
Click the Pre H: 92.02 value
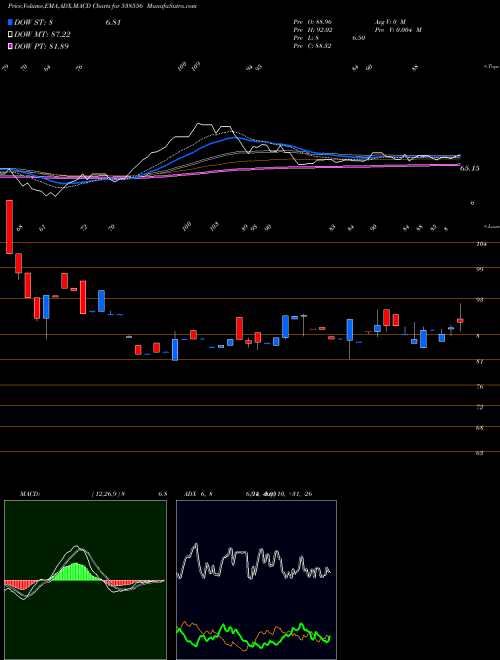313,30
